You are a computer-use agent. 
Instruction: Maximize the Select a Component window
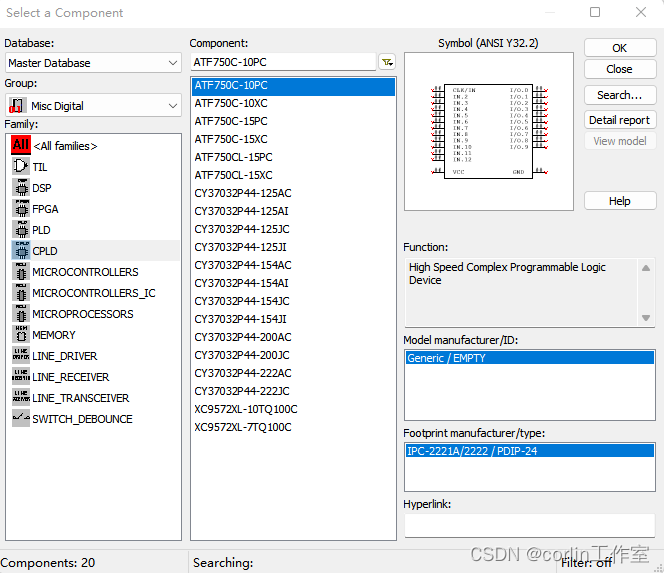(x=595, y=12)
